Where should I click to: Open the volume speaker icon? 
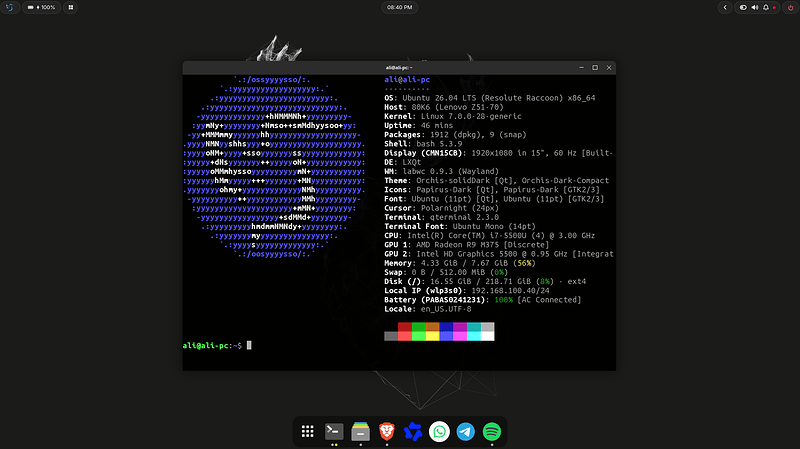[755, 8]
